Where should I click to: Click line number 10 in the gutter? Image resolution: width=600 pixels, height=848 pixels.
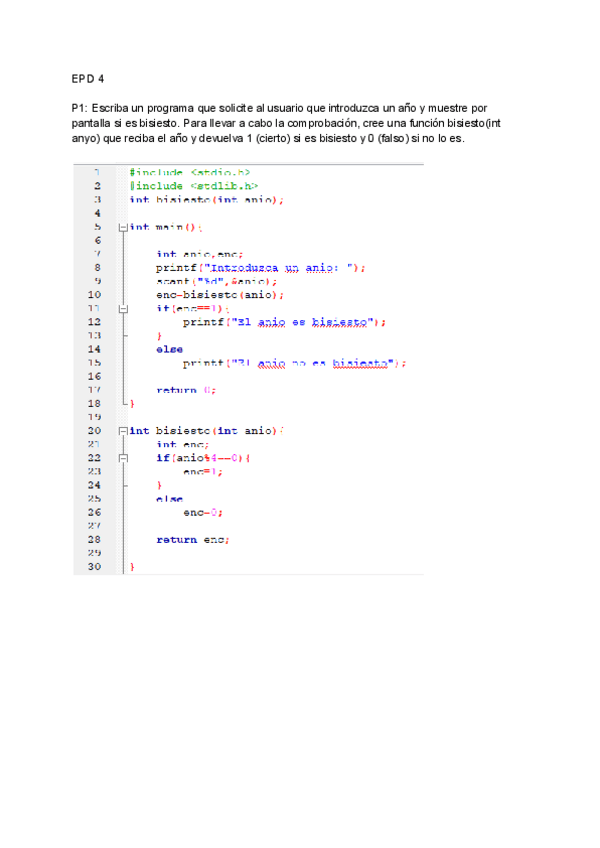pyautogui.click(x=94, y=295)
